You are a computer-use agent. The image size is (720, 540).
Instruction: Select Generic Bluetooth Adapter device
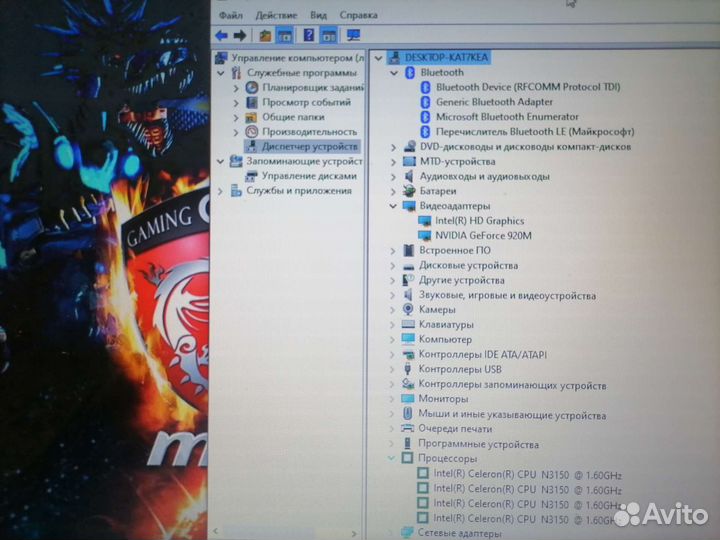point(494,102)
